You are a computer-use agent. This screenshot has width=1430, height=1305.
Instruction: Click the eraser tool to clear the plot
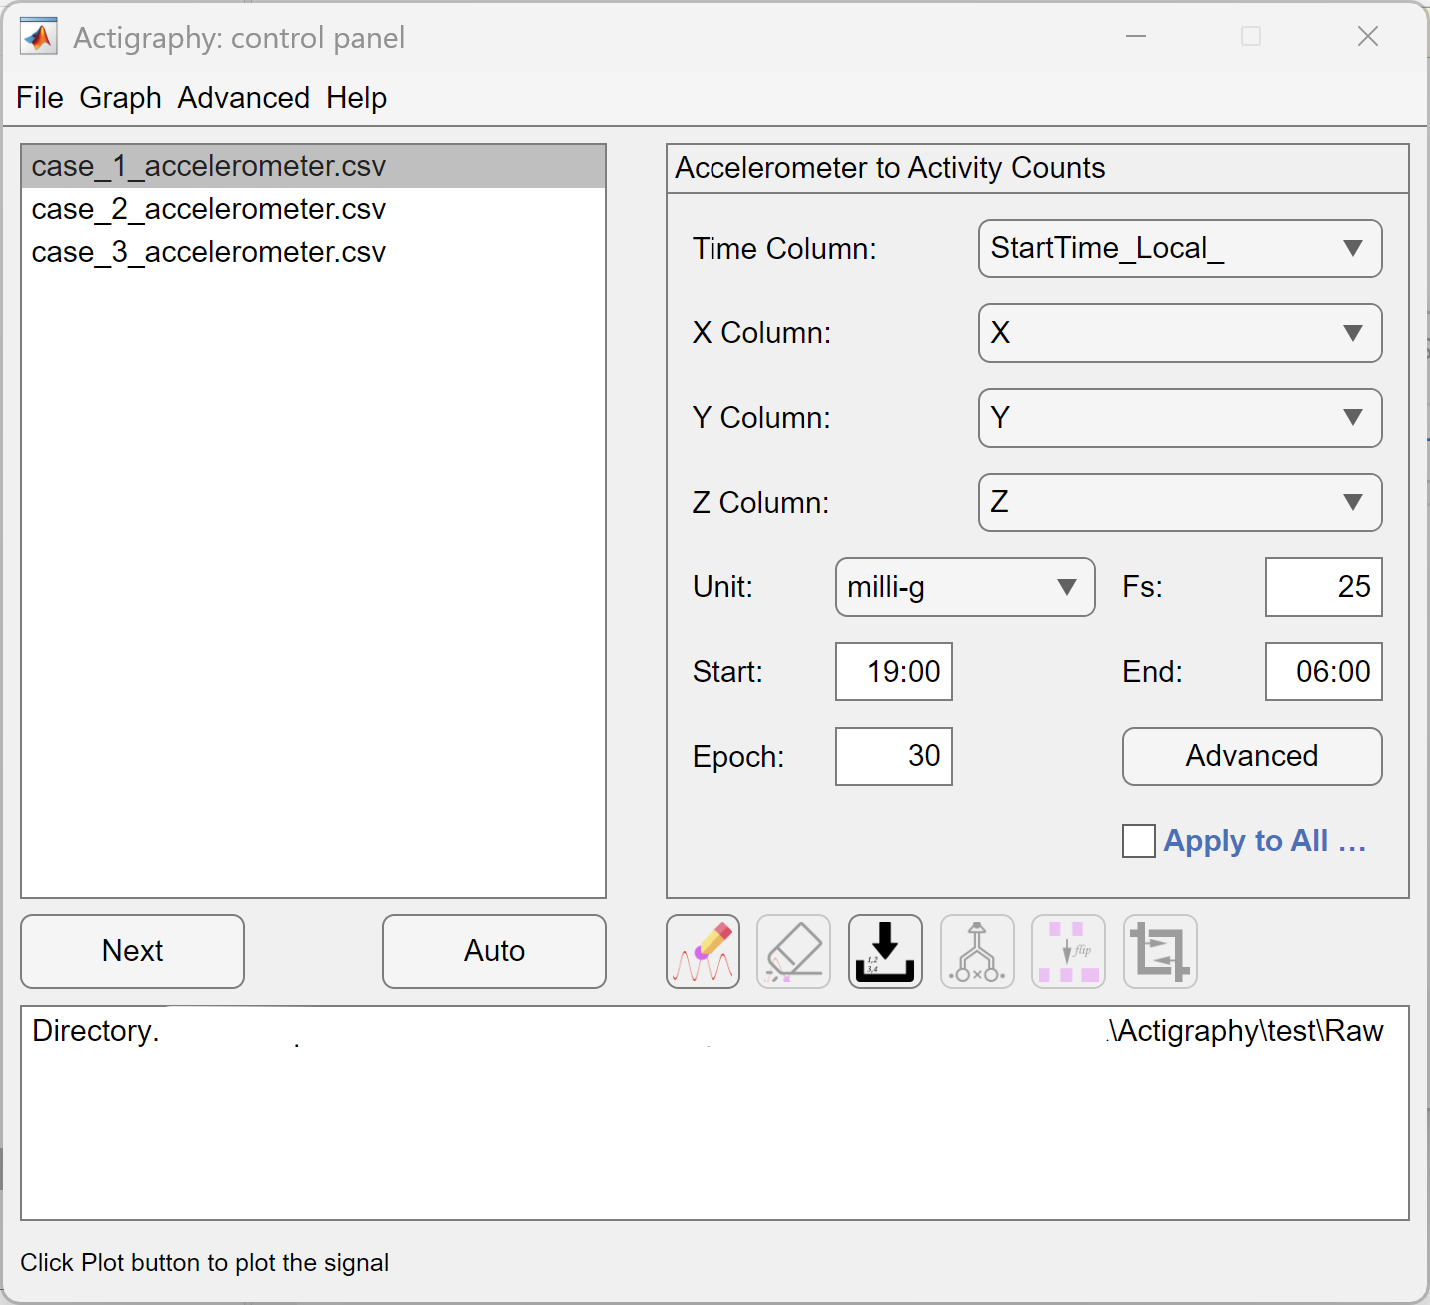tap(793, 951)
